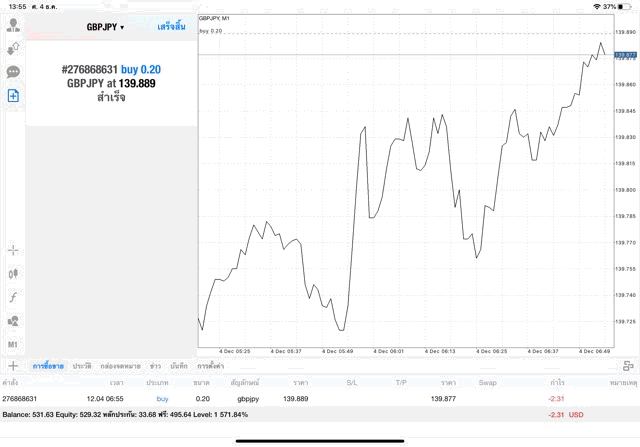
Task: Click the blue 139.877 price tag on axis
Action: coord(625,55)
